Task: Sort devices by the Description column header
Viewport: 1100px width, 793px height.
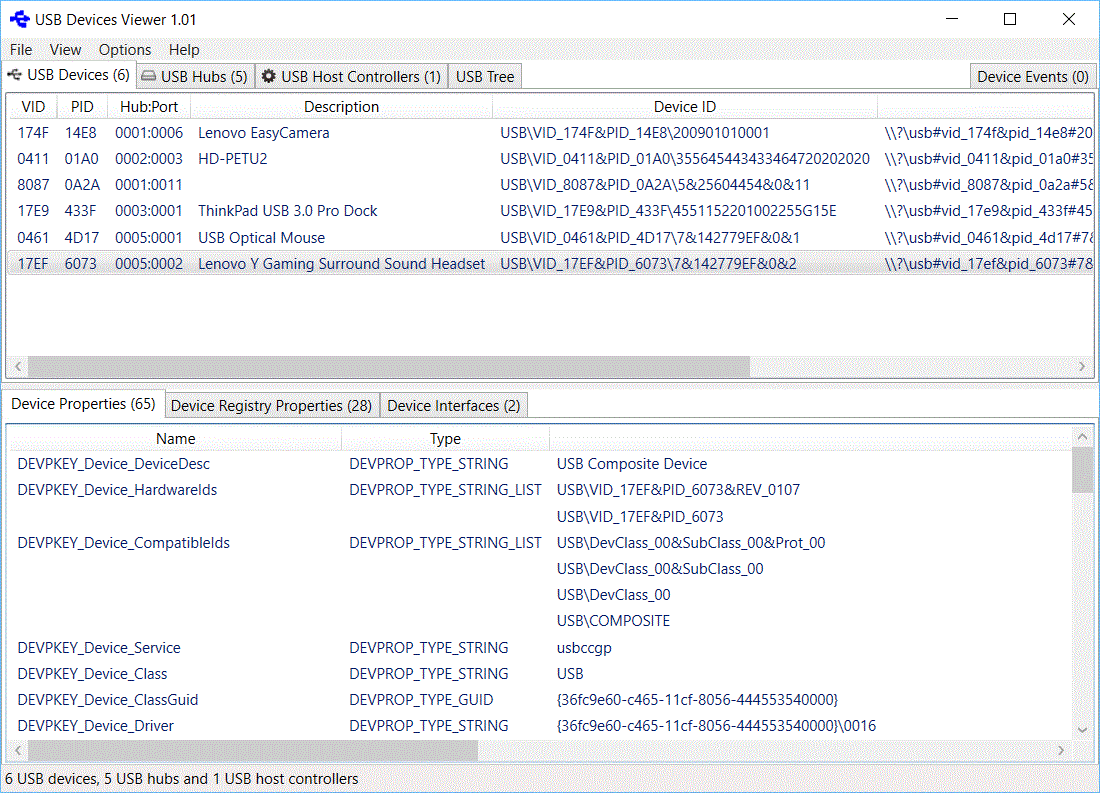Action: tap(339, 106)
